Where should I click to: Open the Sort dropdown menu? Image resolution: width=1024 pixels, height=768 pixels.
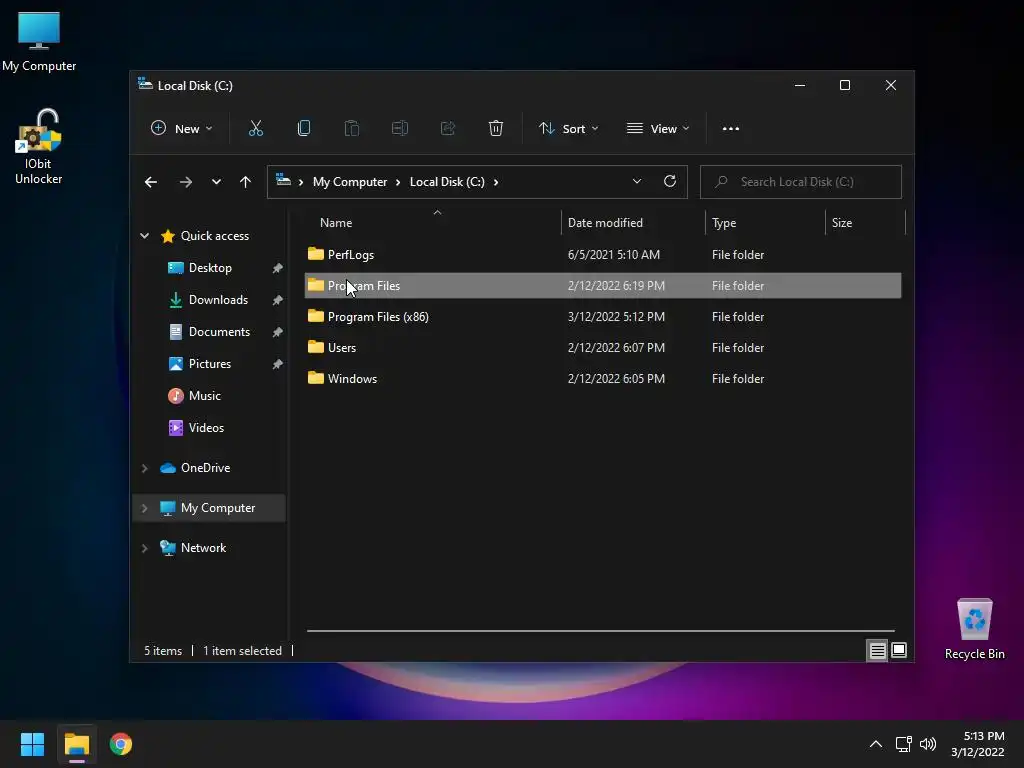tap(568, 129)
